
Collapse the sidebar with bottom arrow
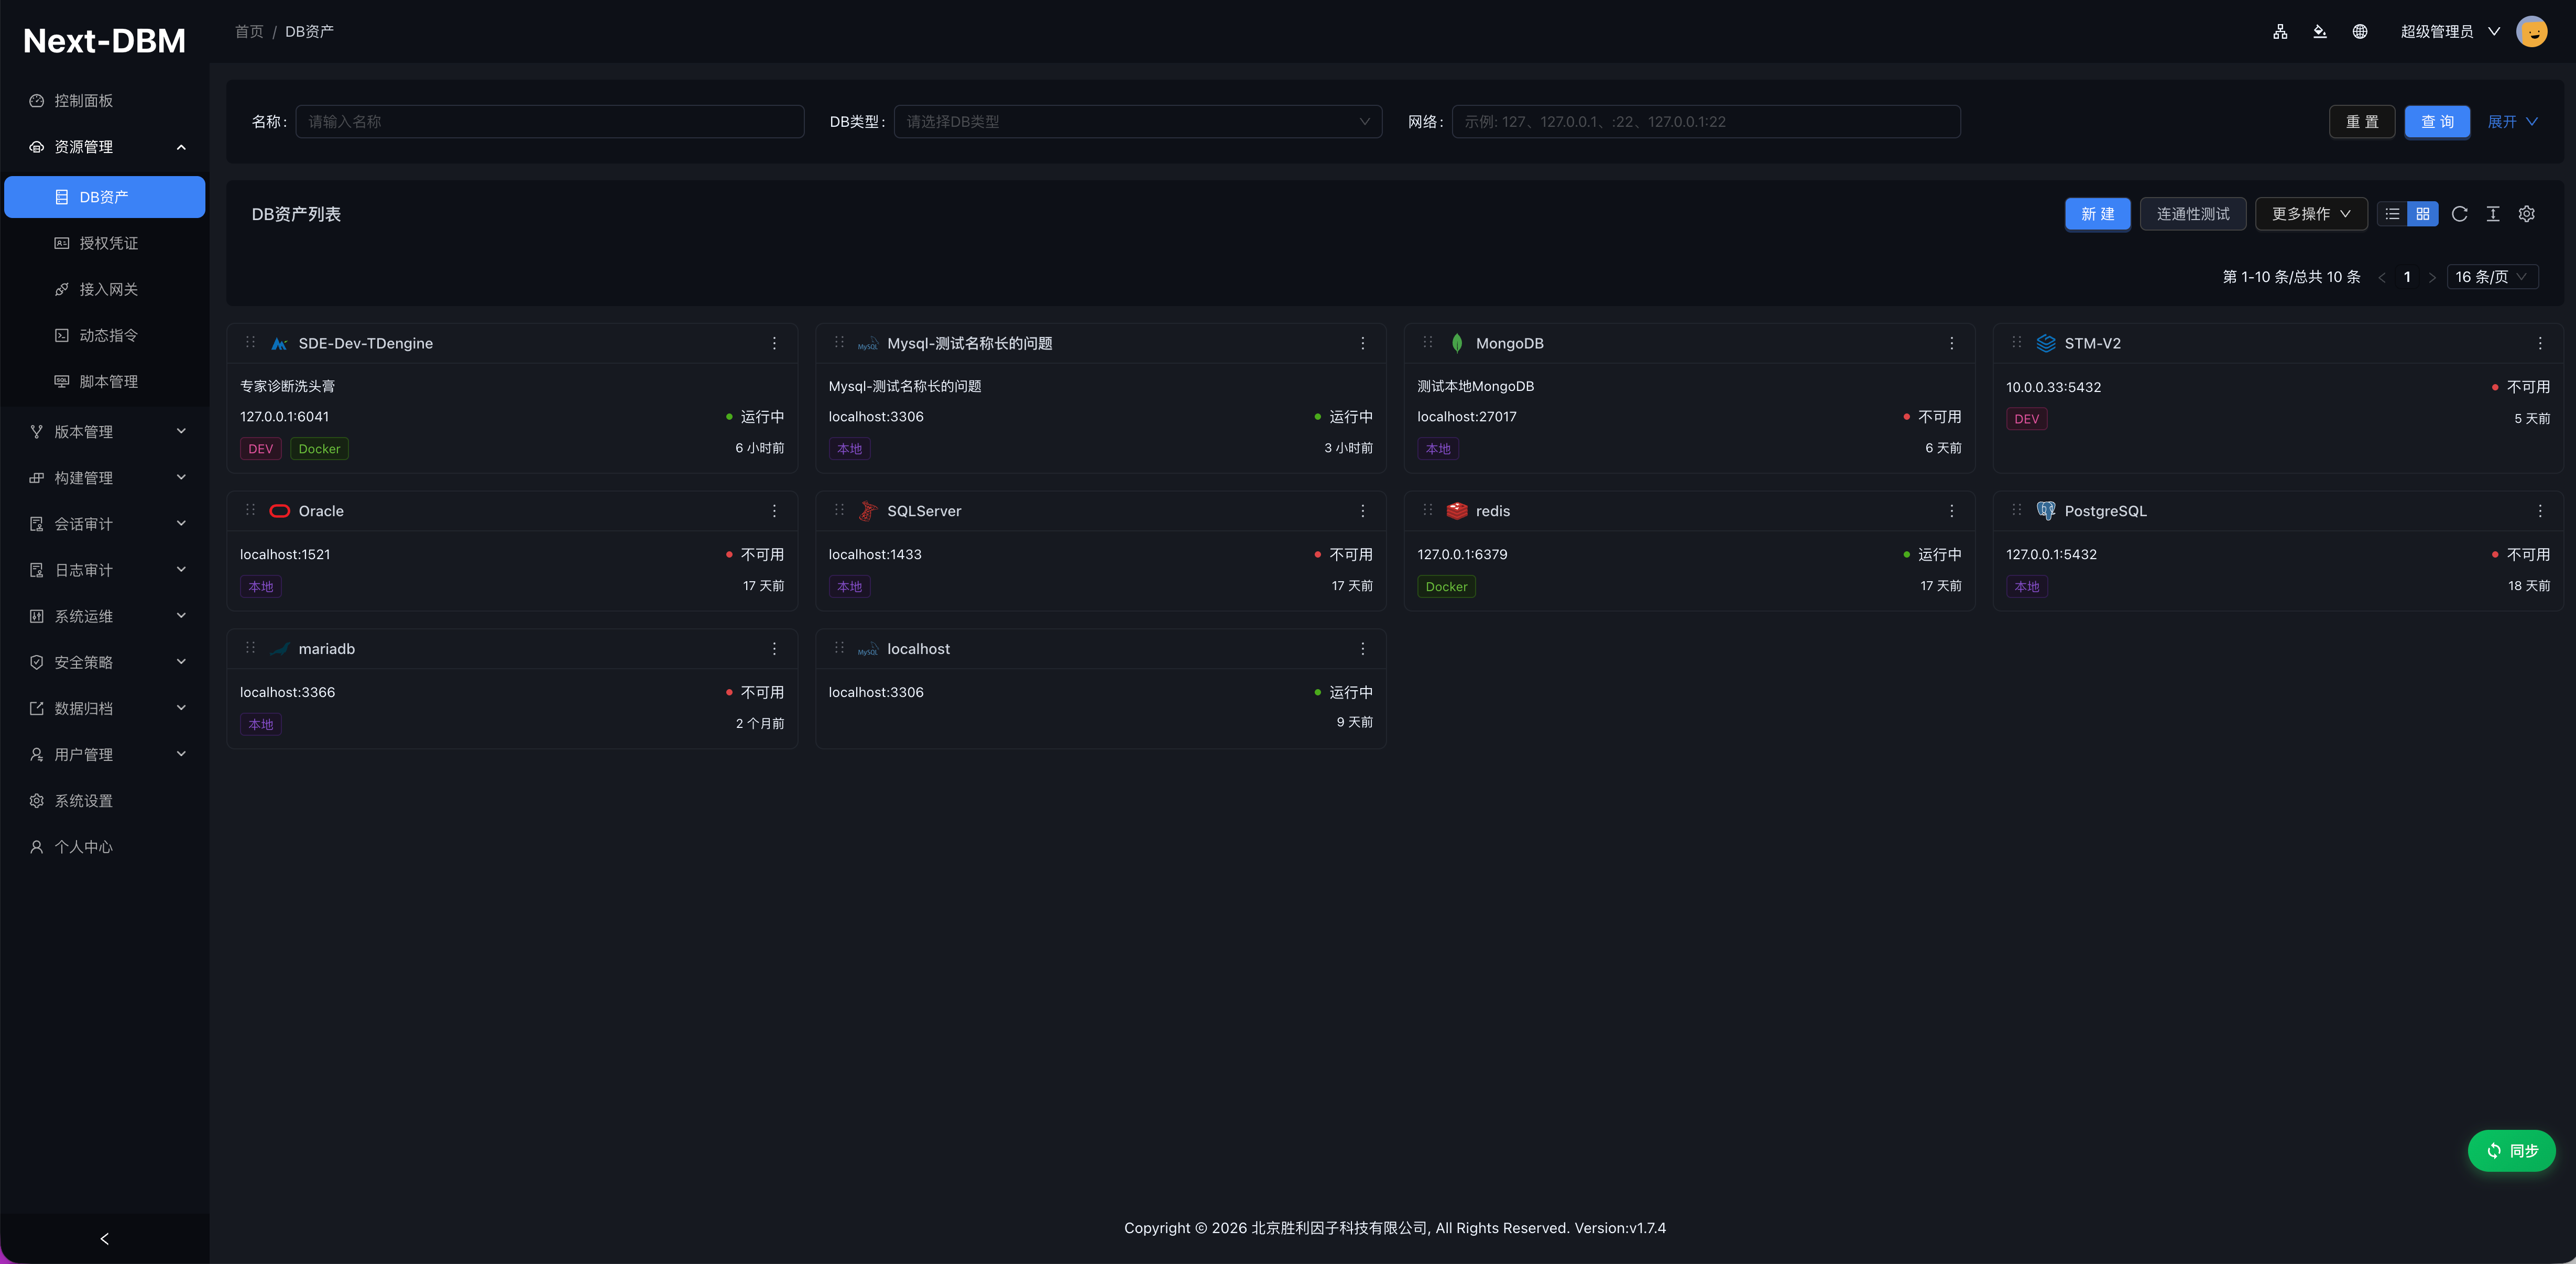tap(104, 1239)
